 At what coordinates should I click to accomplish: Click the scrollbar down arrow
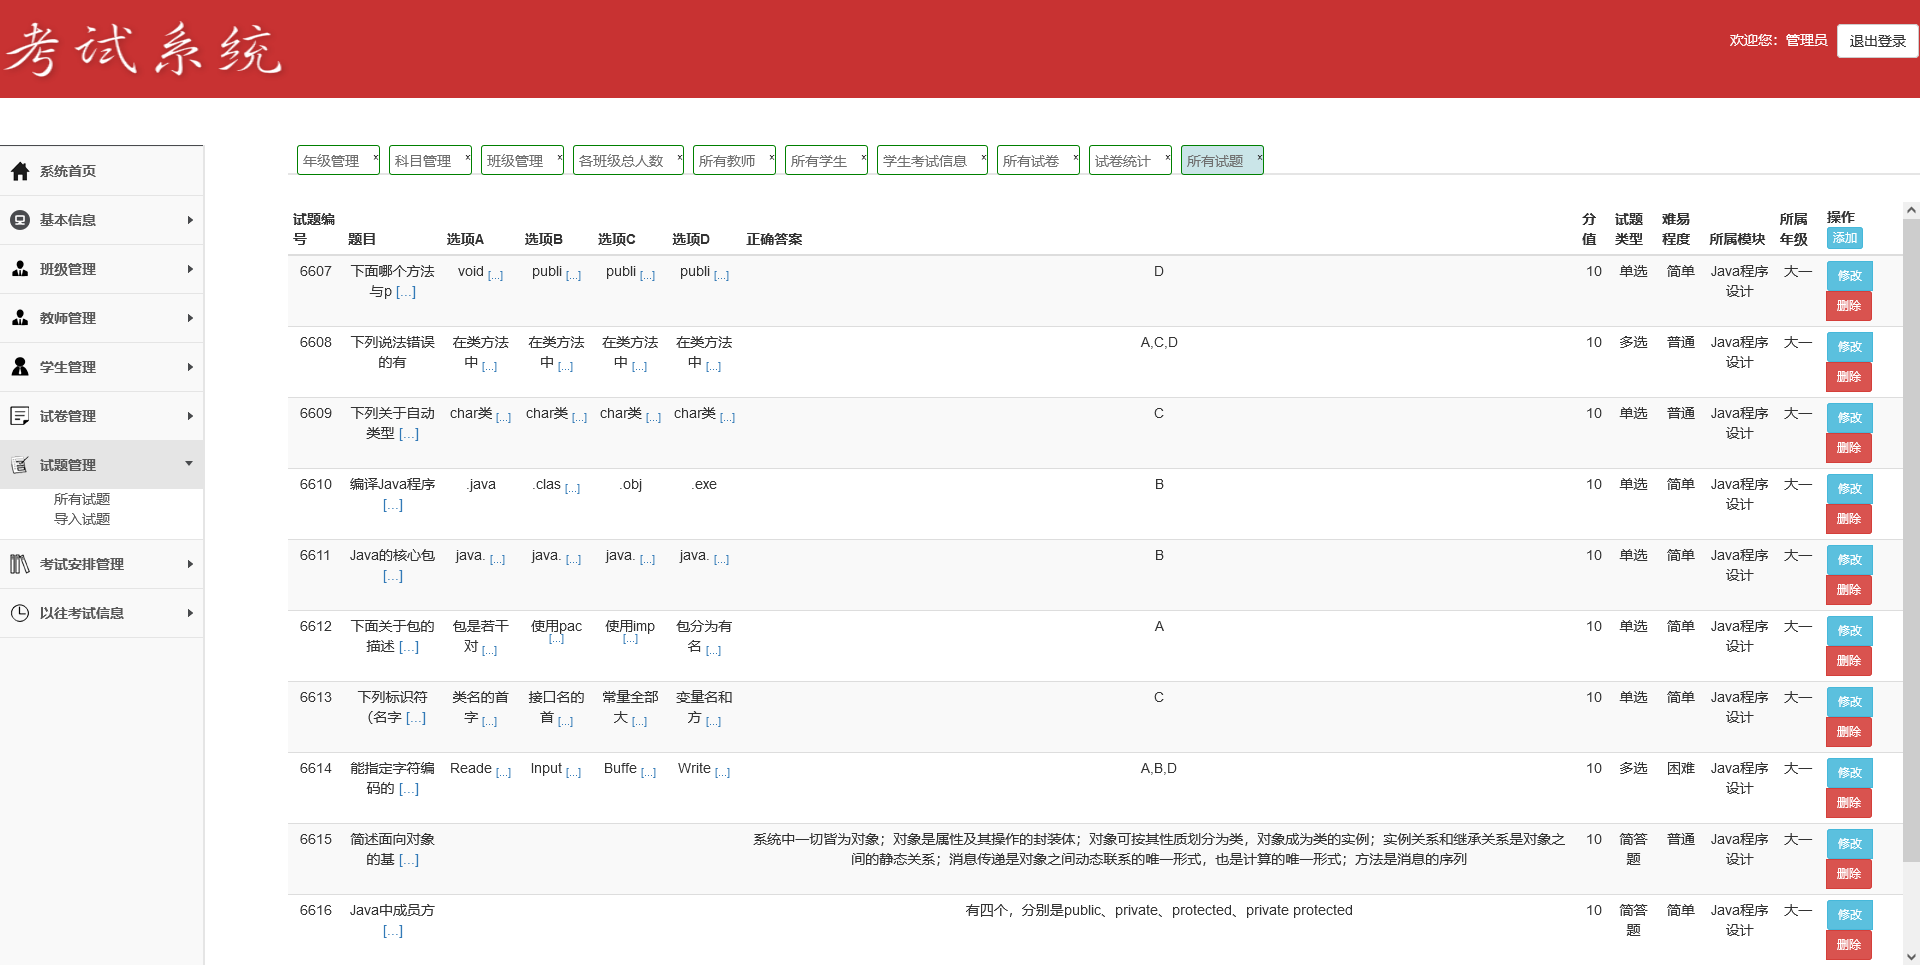point(1911,956)
